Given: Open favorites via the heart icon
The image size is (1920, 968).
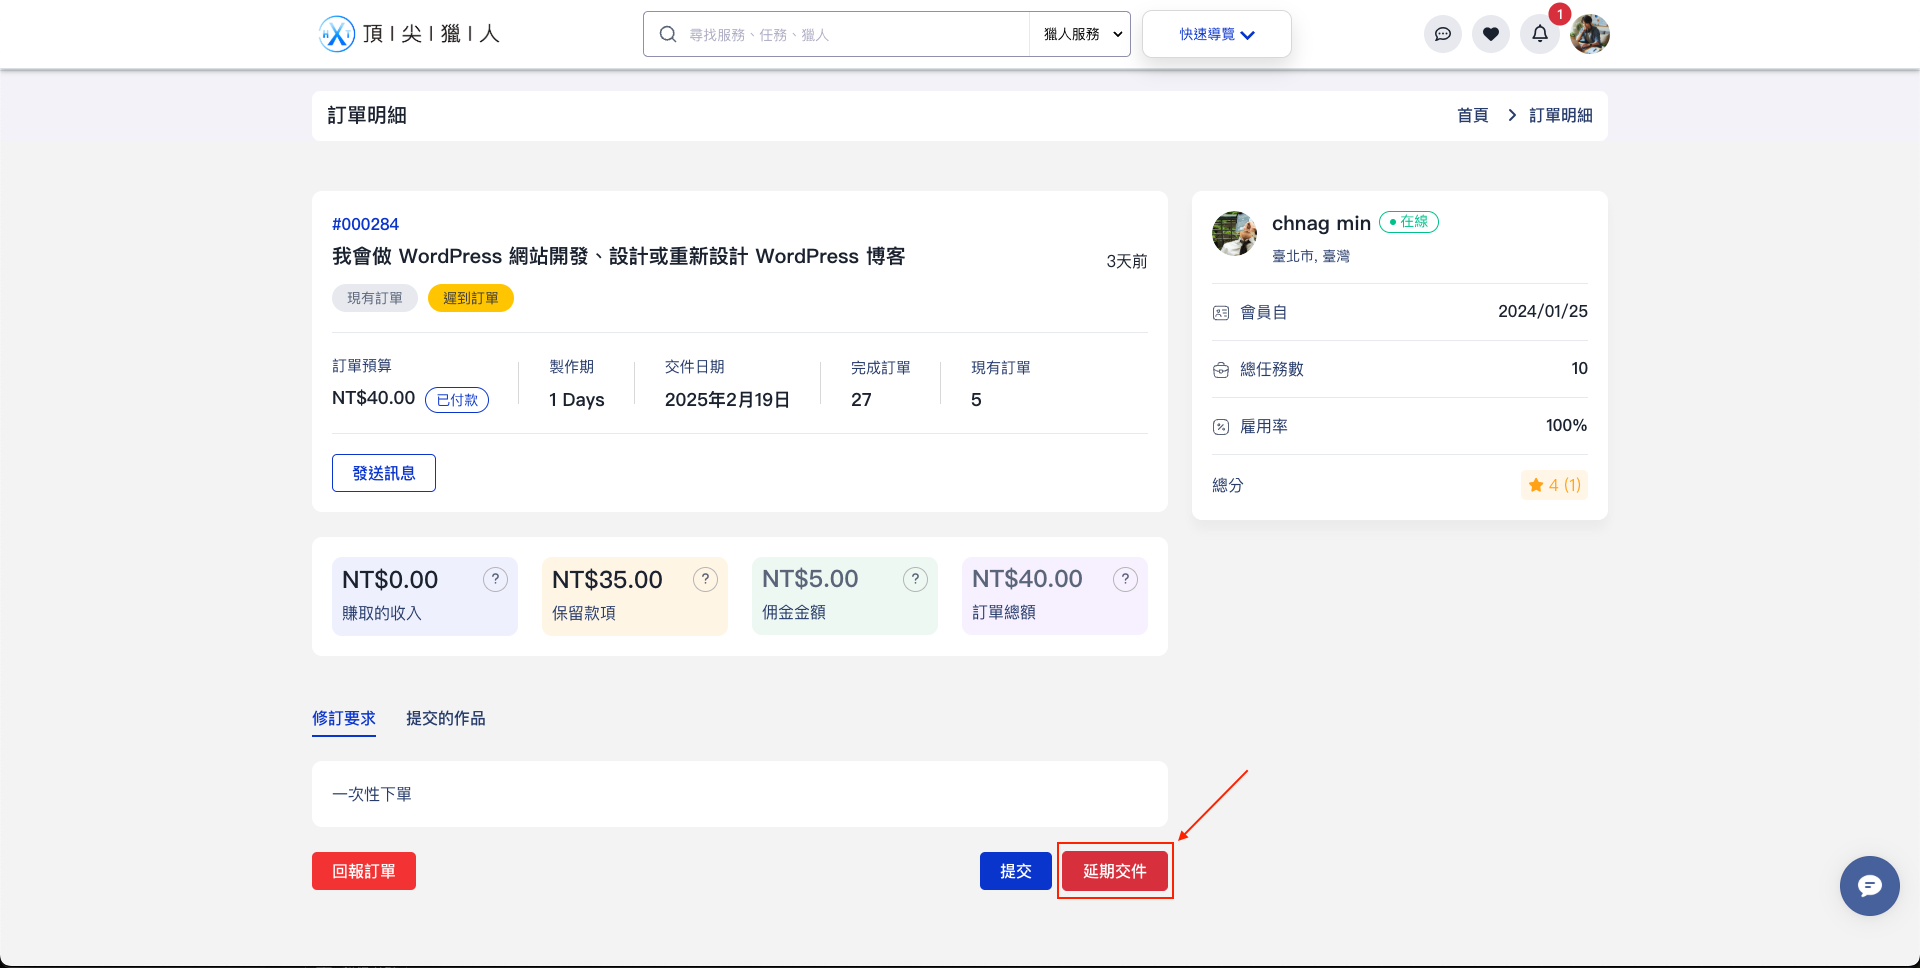Looking at the screenshot, I should point(1490,34).
